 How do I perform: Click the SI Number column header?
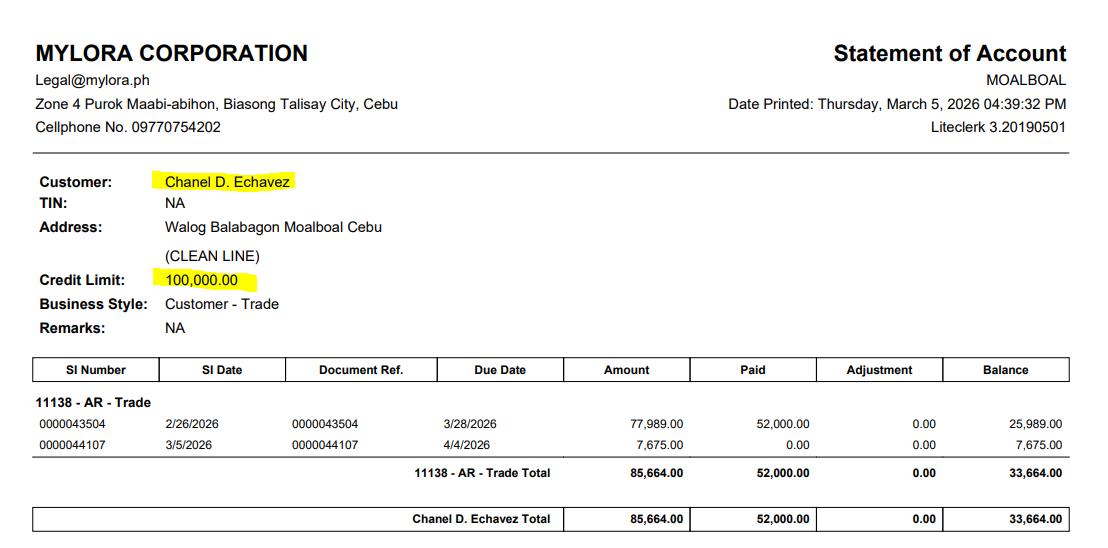pyautogui.click(x=96, y=370)
